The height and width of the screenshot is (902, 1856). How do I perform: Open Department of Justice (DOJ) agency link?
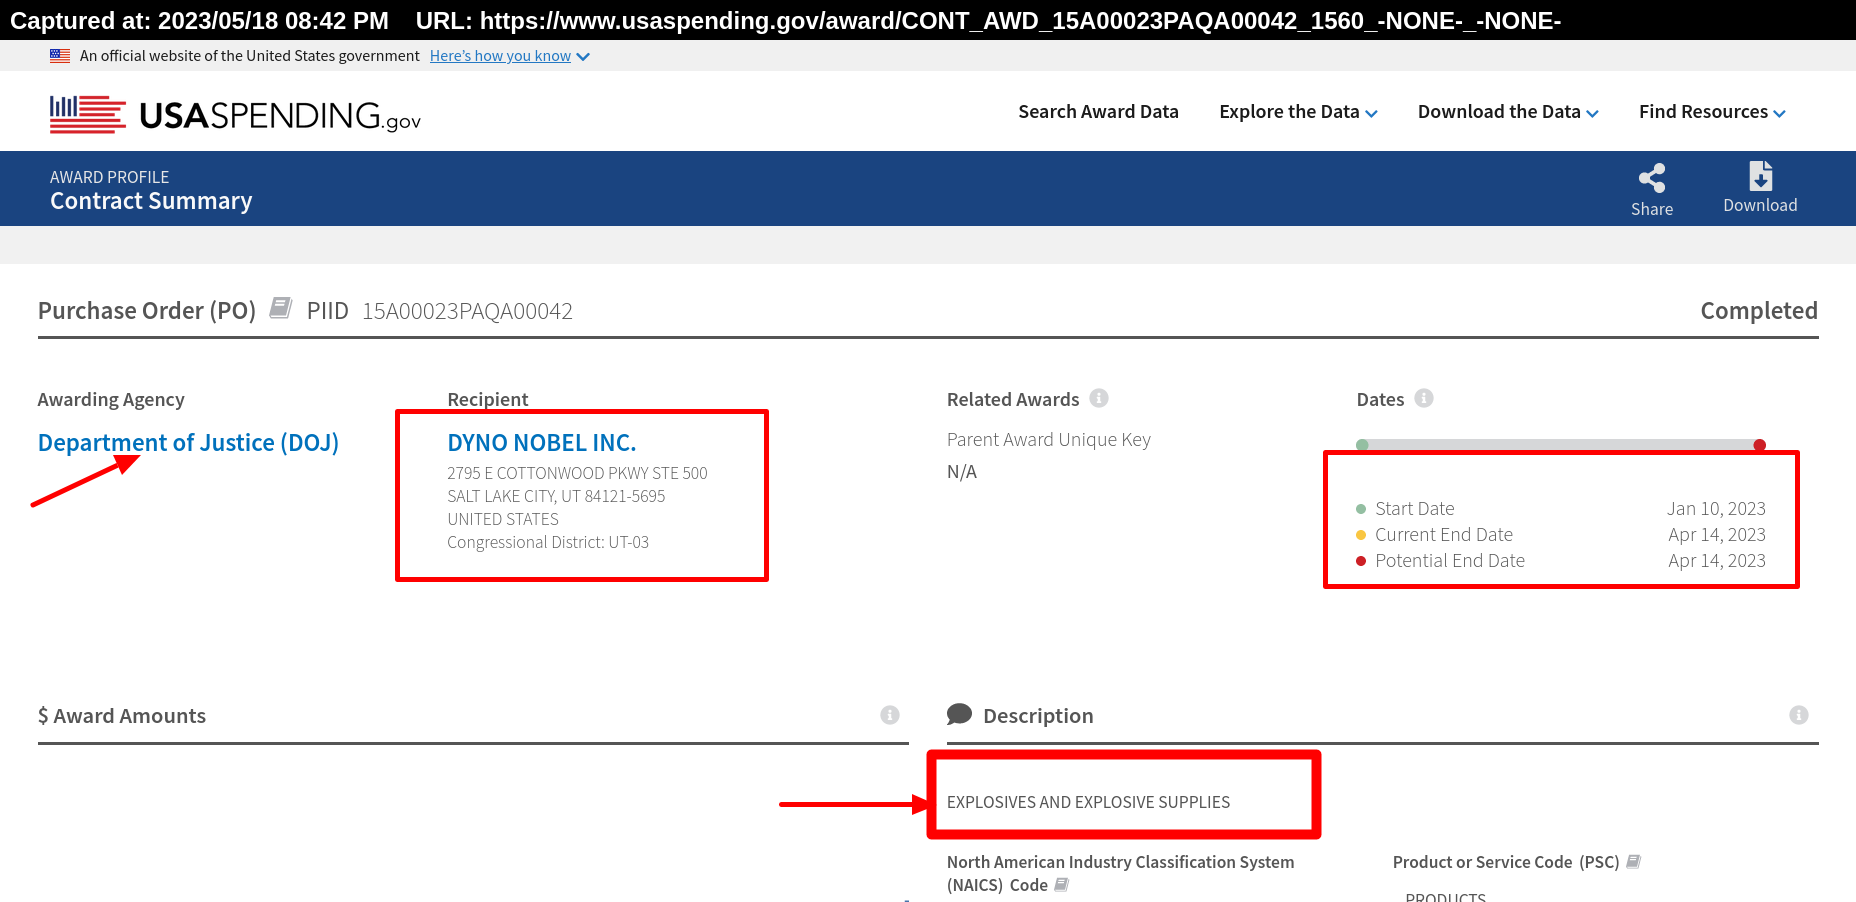click(188, 443)
